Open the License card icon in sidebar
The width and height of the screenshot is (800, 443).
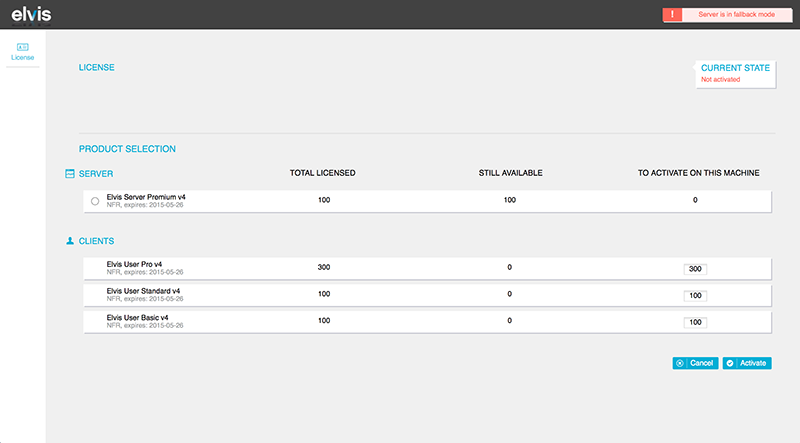(x=22, y=46)
